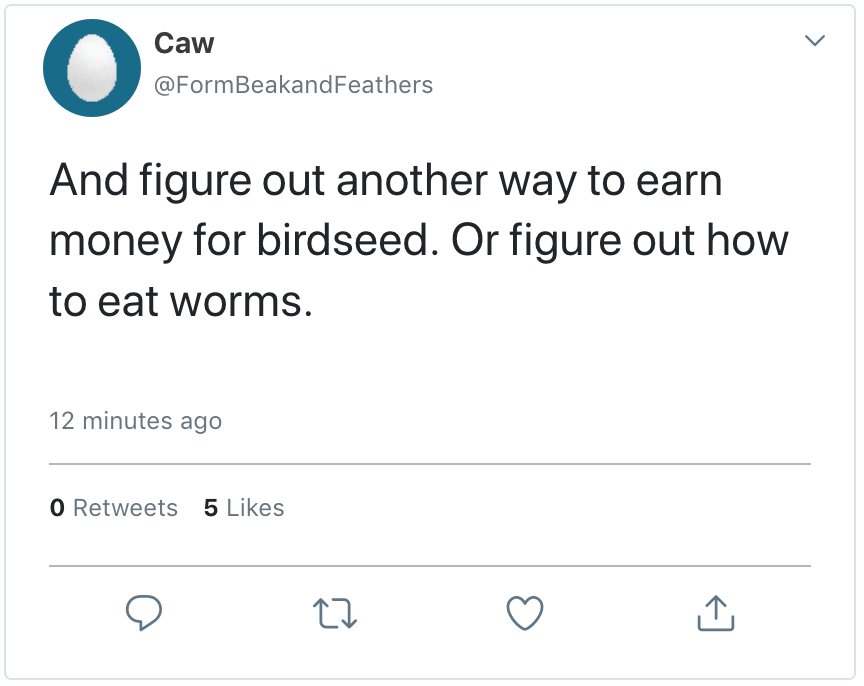The width and height of the screenshot is (864, 686).
Task: Click the retweet count number 0
Action: pos(57,508)
